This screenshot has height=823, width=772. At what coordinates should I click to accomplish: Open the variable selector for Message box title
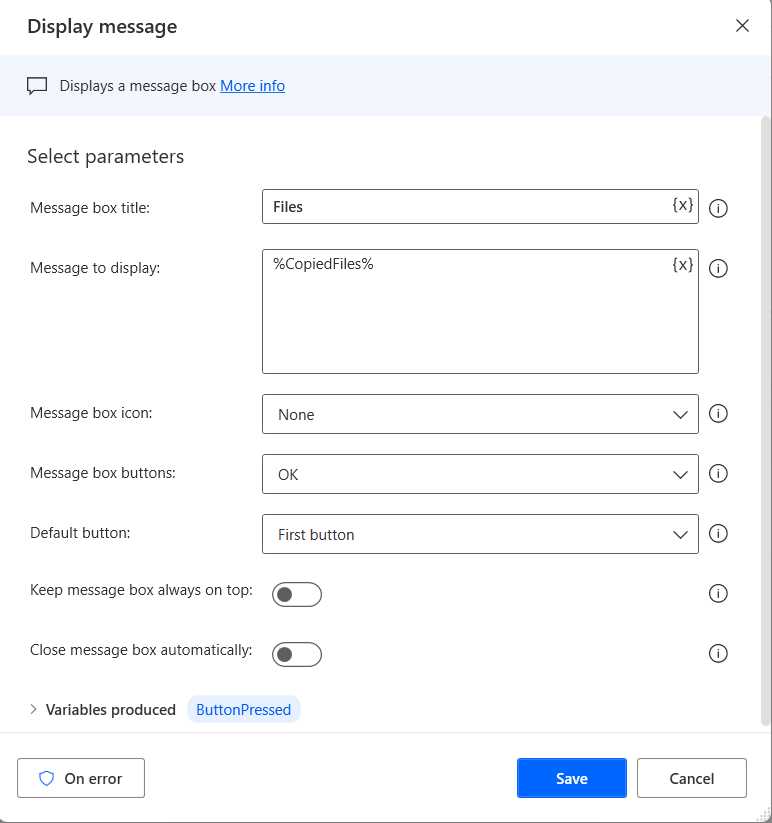(682, 206)
